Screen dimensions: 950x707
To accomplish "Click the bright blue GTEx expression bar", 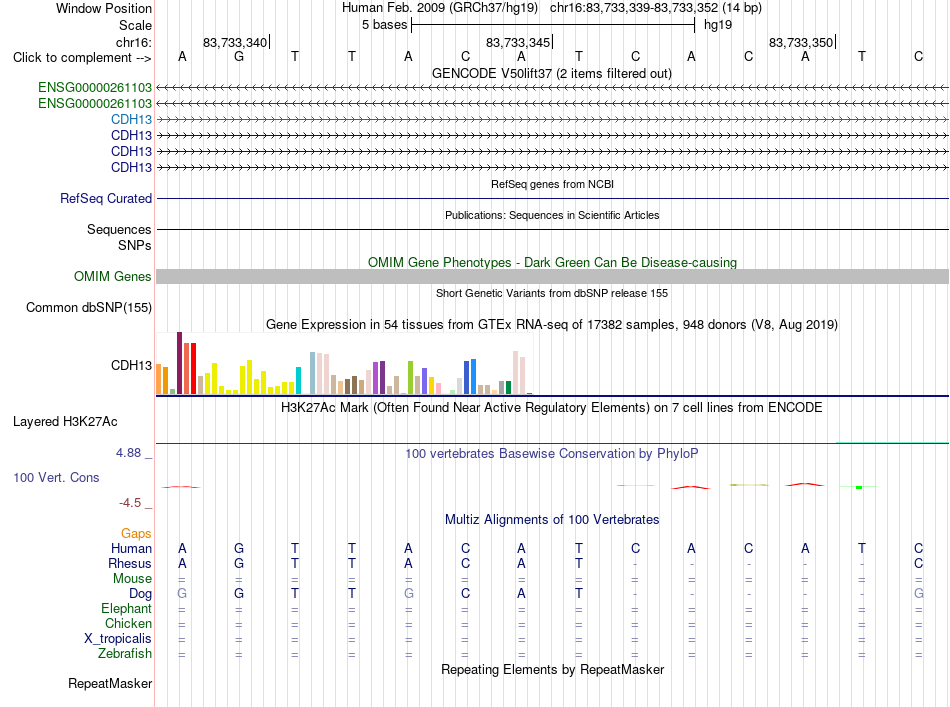I will coord(473,377).
